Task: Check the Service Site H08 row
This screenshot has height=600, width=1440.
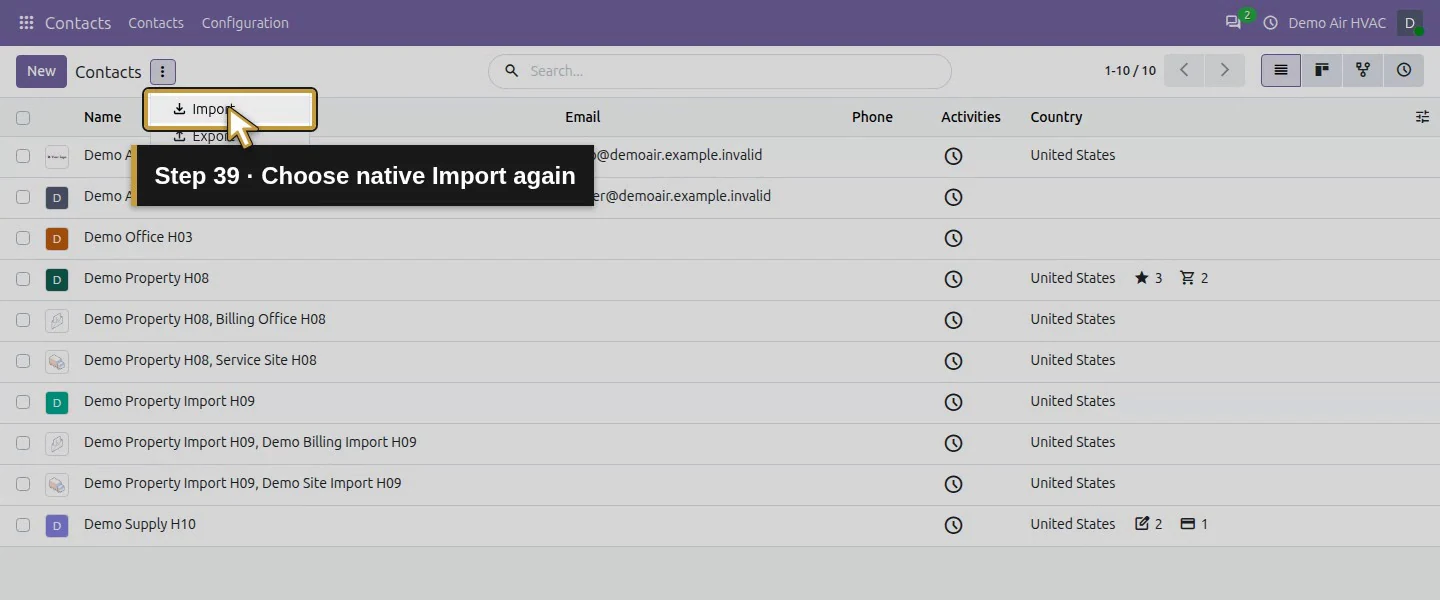Action: [23, 361]
